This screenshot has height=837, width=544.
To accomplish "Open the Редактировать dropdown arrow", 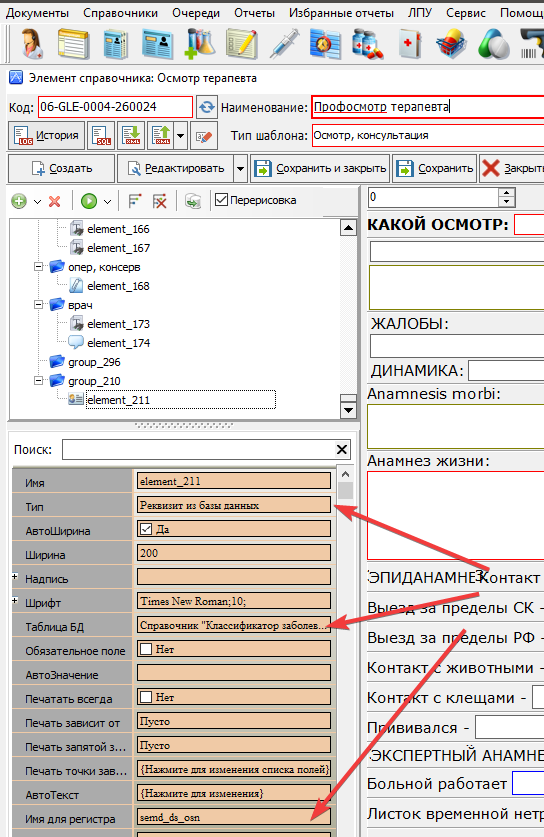I will [x=240, y=169].
